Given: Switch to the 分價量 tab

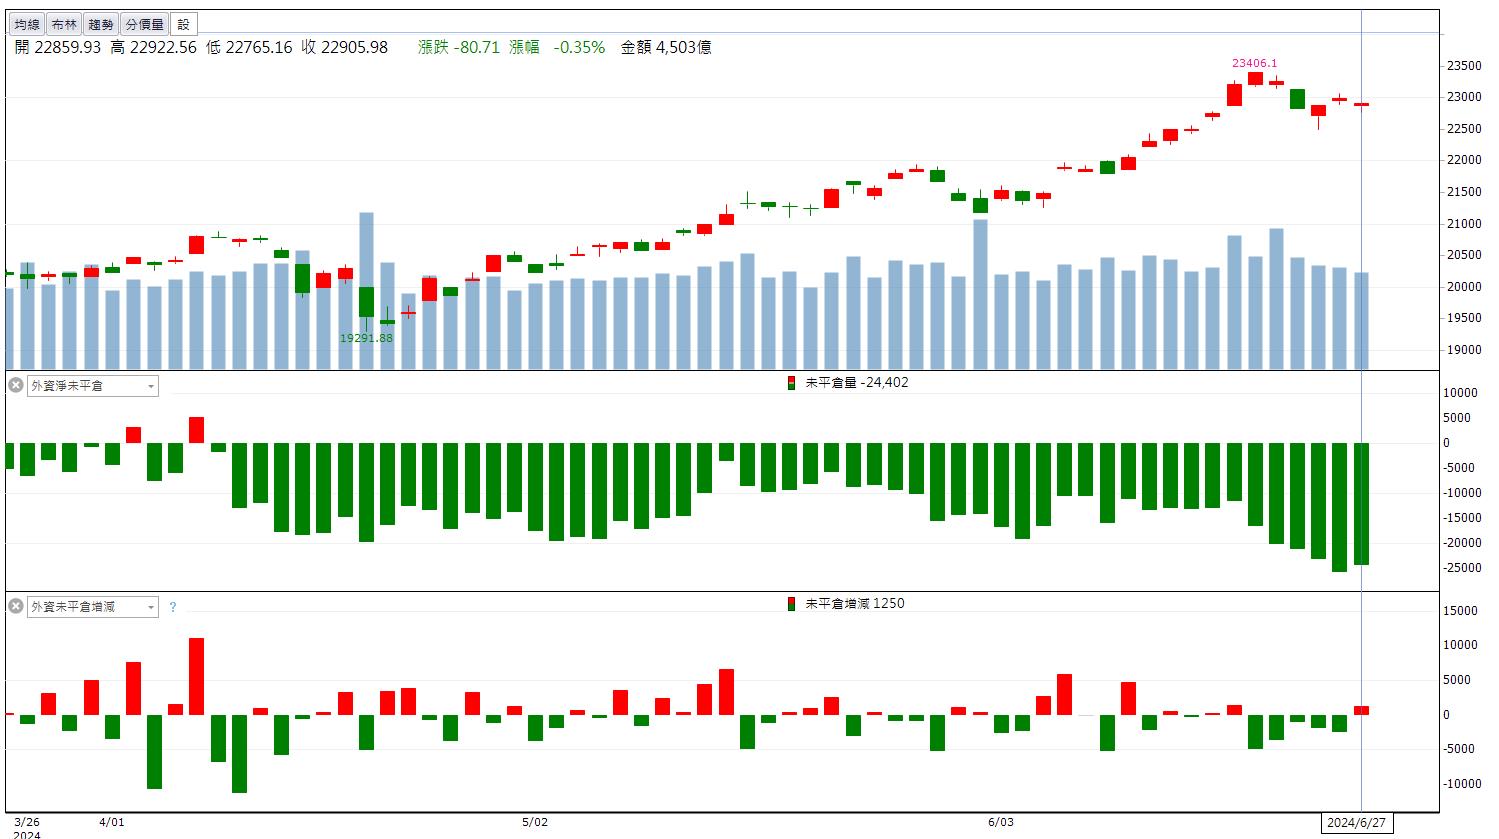Looking at the screenshot, I should pyautogui.click(x=144, y=24).
